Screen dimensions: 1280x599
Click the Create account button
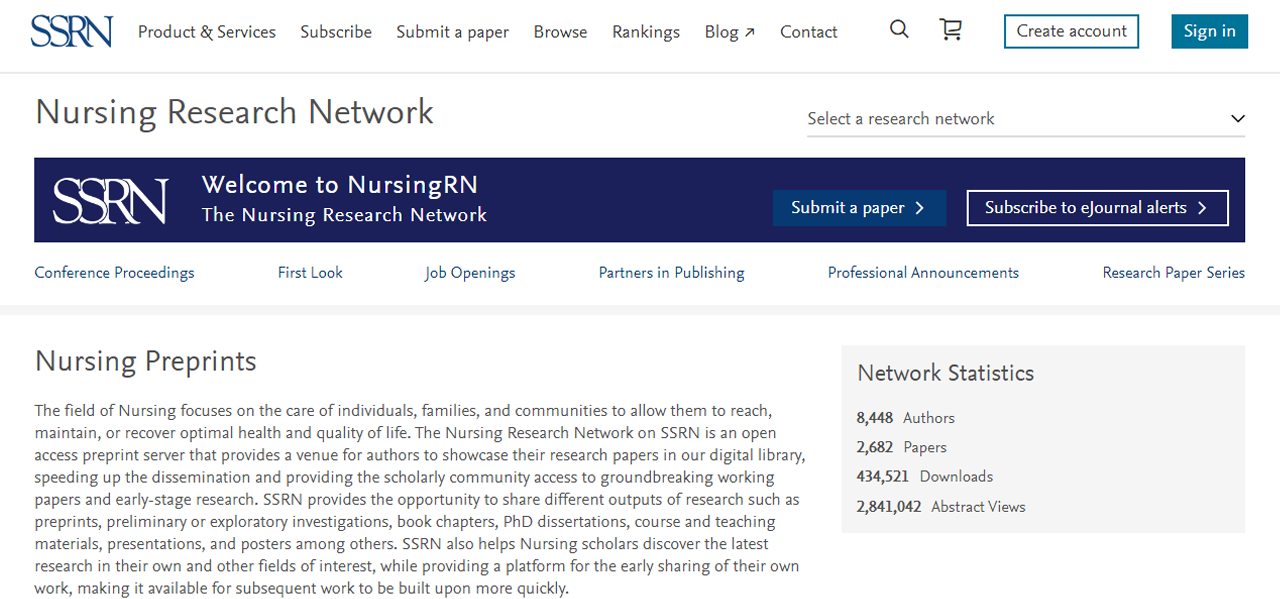pos(1071,31)
